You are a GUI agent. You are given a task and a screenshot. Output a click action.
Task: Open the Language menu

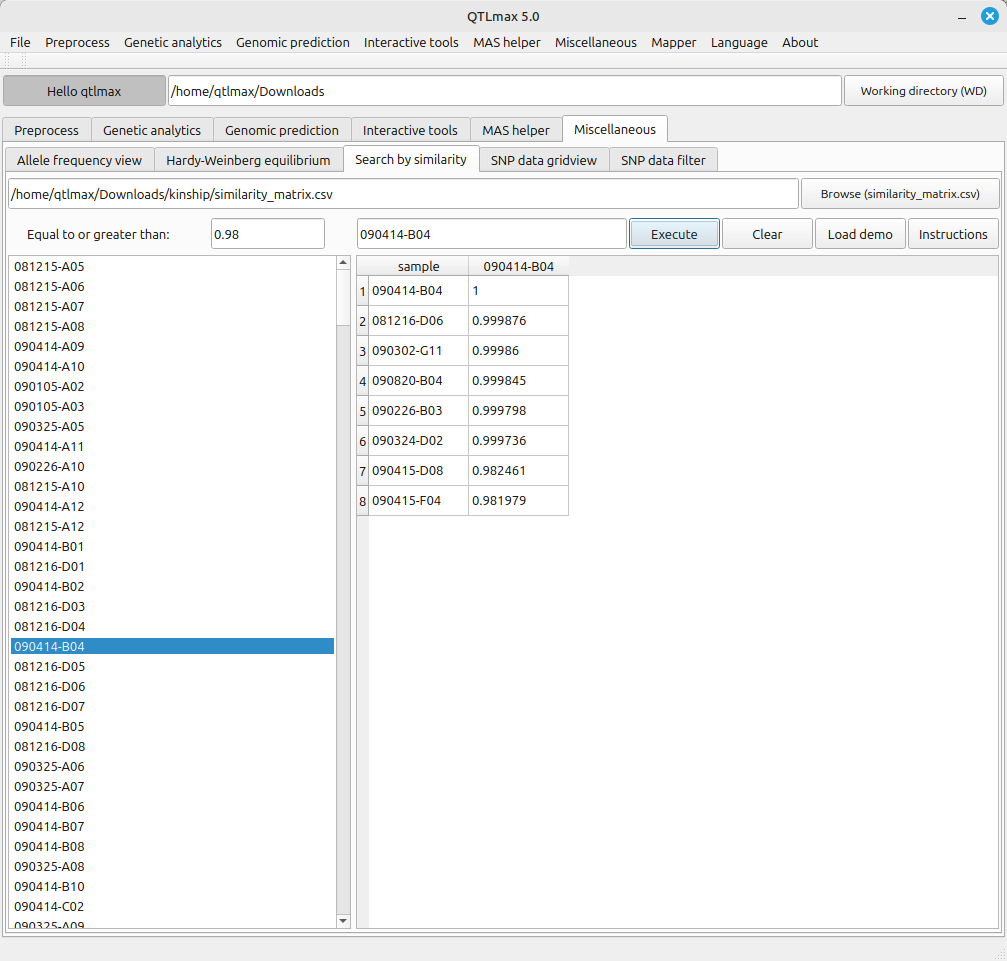pyautogui.click(x=739, y=42)
